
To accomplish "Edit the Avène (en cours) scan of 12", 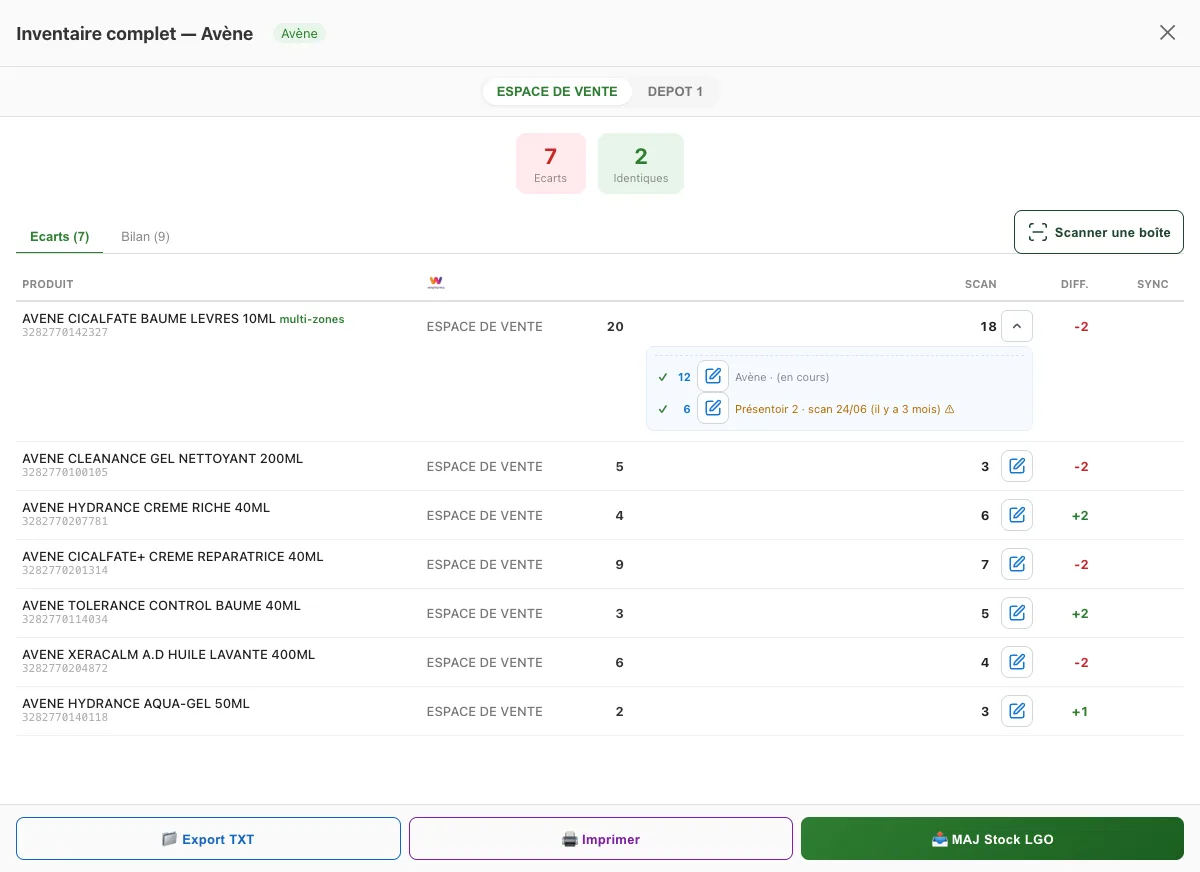I will [x=713, y=377].
